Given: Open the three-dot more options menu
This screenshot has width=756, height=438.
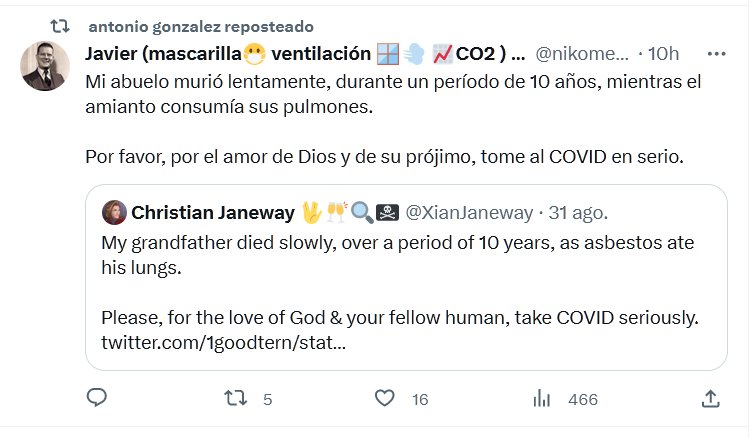Looking at the screenshot, I should [x=716, y=53].
